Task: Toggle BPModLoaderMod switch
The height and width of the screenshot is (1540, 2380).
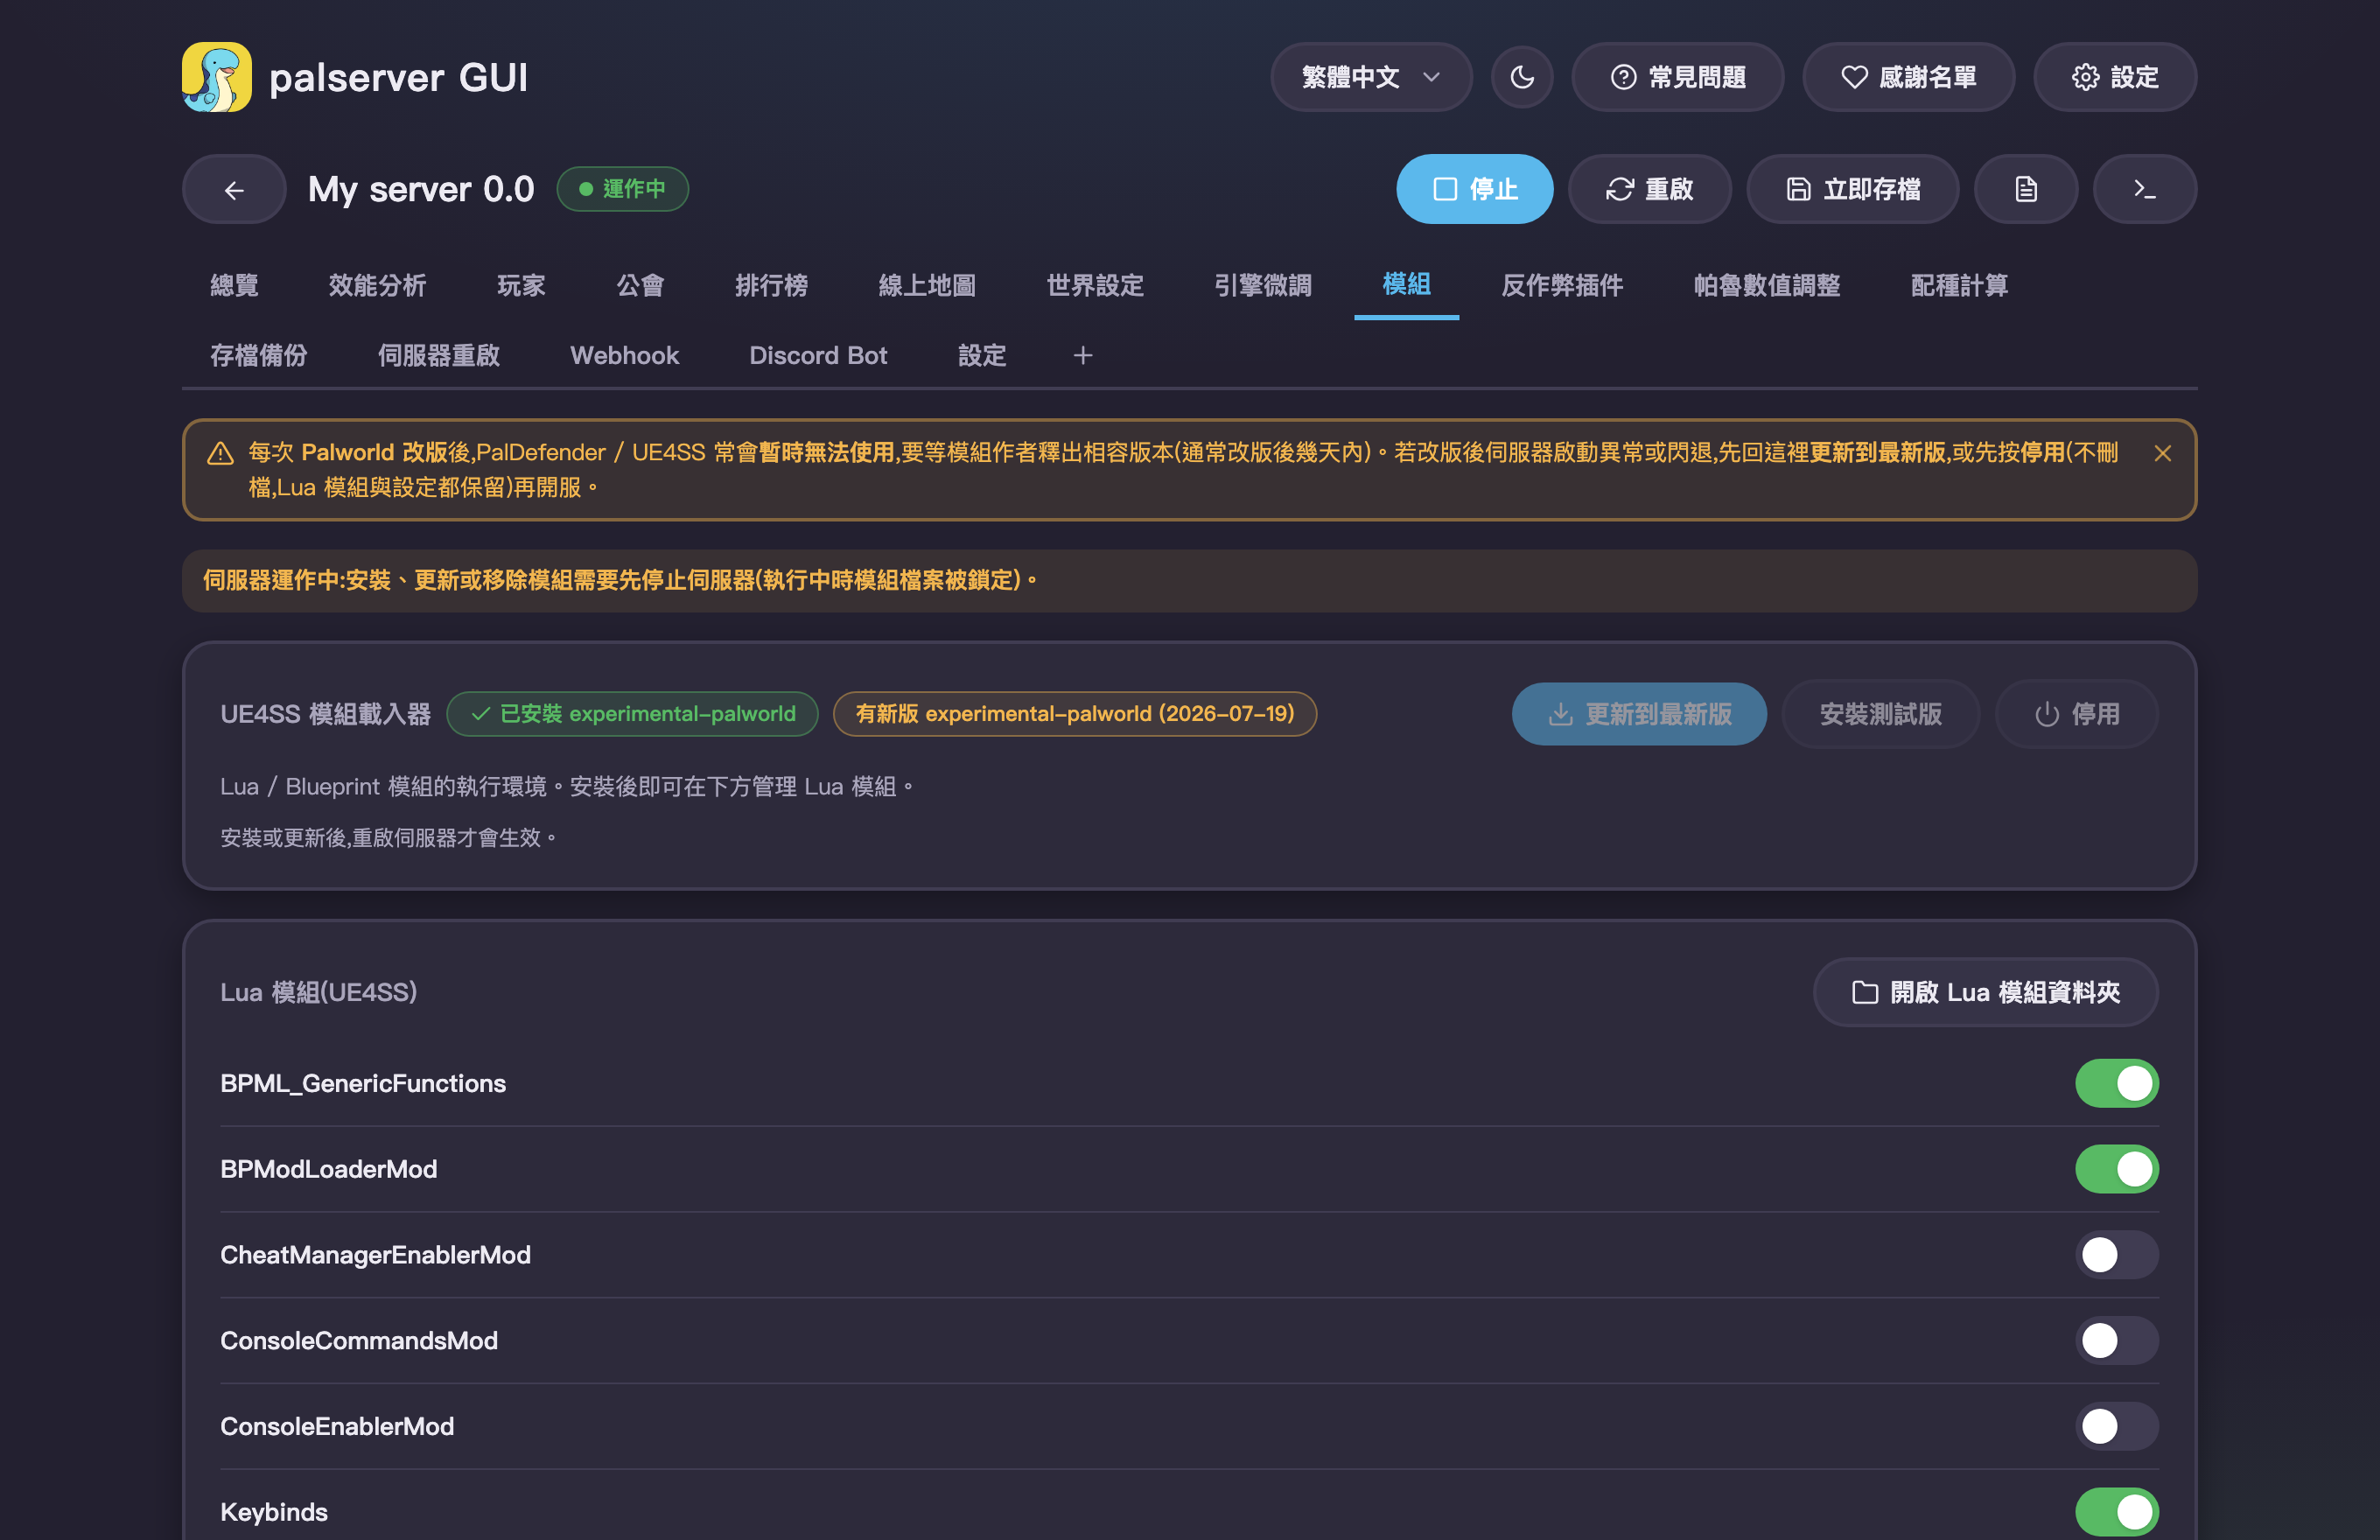Action: (2117, 1169)
